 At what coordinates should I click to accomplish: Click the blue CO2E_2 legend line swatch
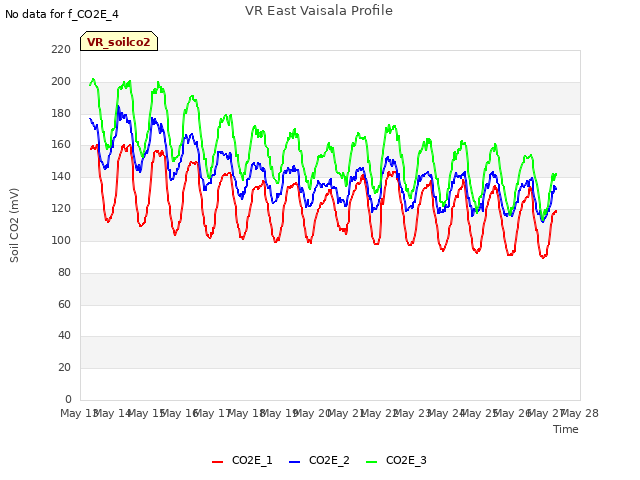point(294,462)
